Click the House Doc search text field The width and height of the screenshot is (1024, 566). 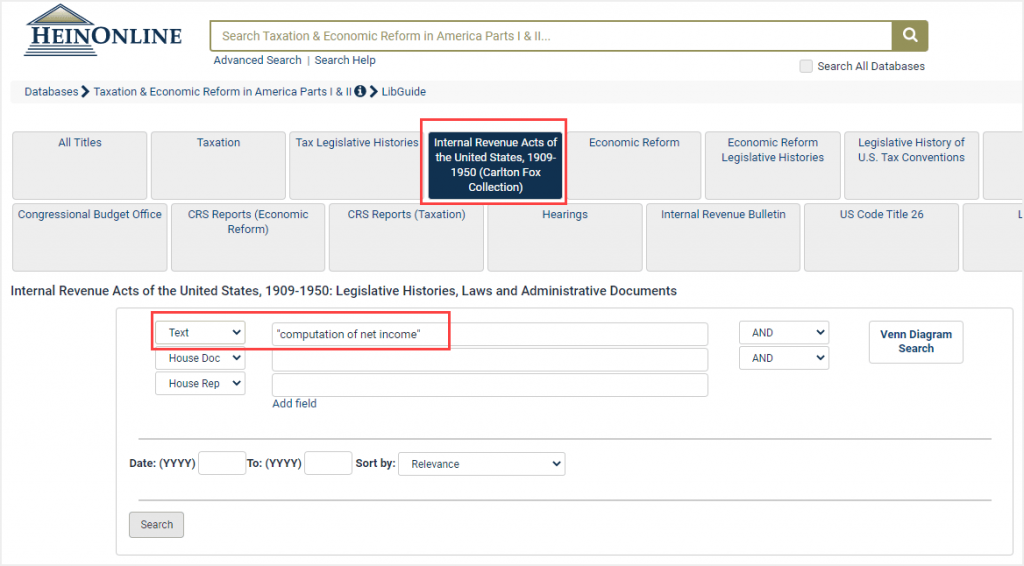click(x=490, y=360)
